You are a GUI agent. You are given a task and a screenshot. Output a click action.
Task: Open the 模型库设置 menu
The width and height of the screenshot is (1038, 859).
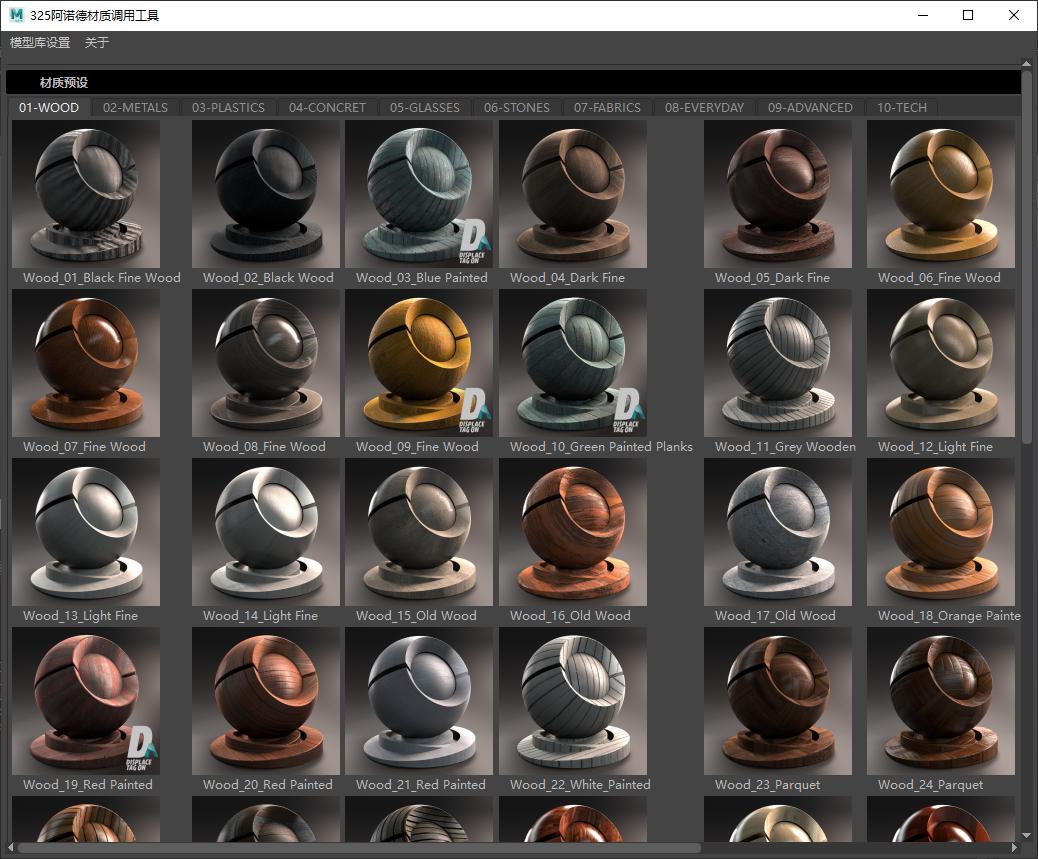click(x=40, y=43)
